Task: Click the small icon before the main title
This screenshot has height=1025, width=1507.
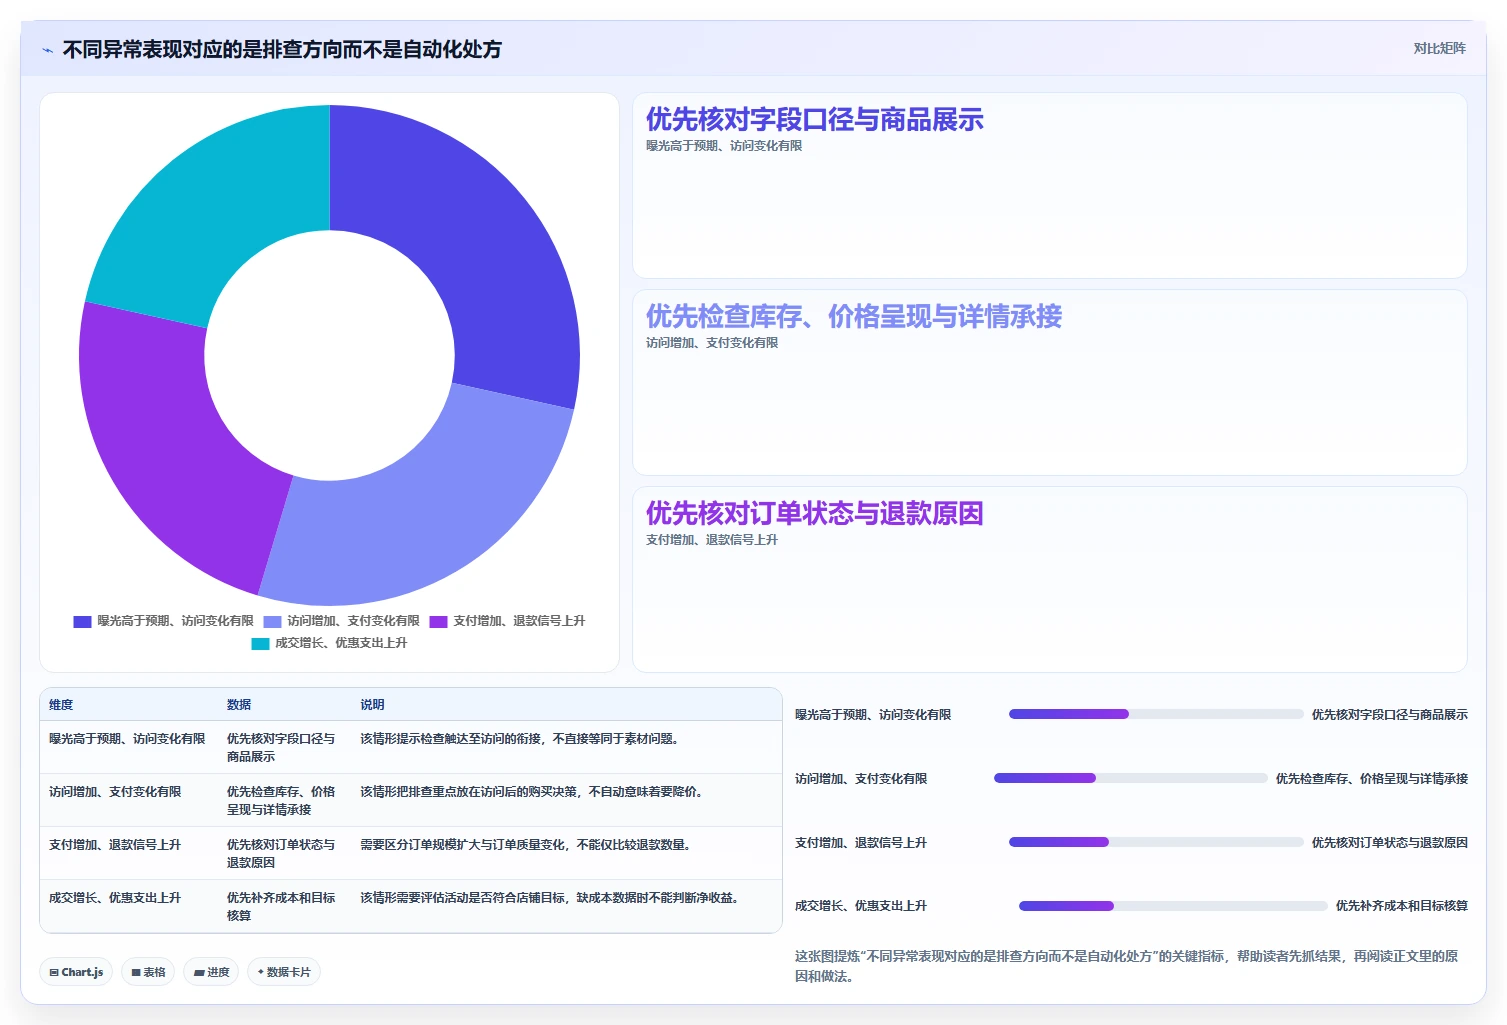Action: pyautogui.click(x=47, y=50)
